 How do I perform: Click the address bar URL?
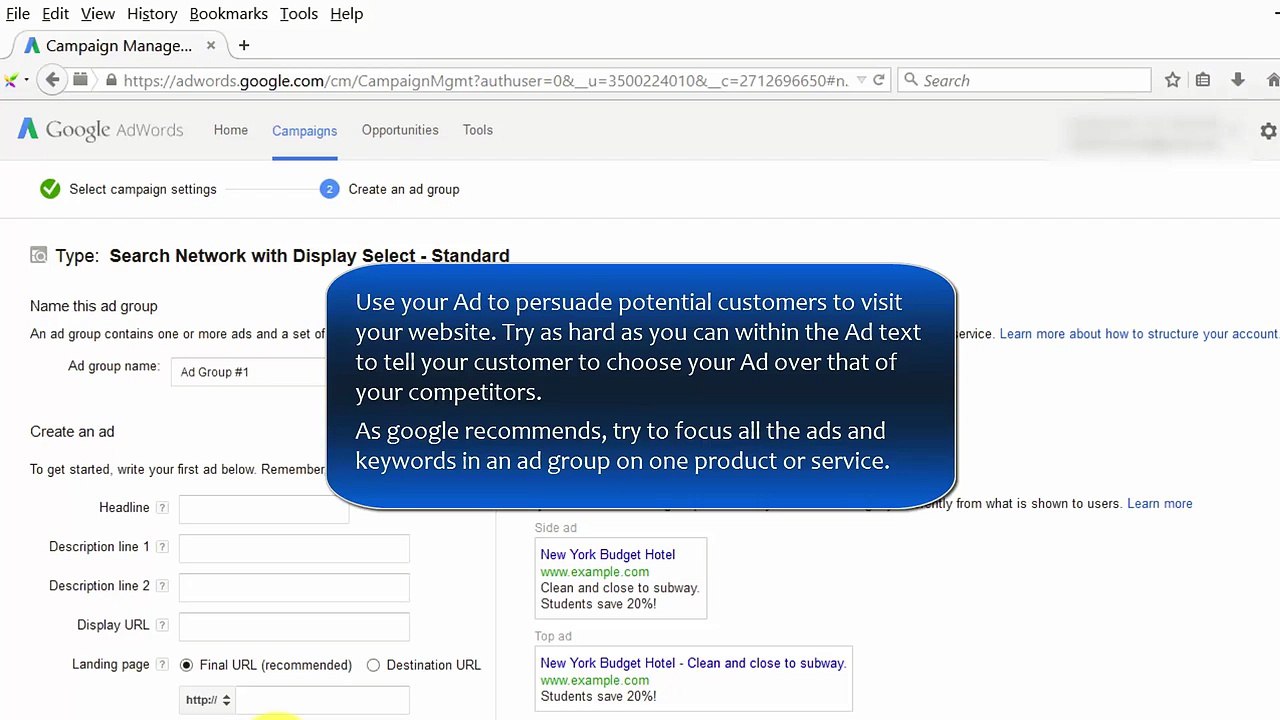pos(485,81)
